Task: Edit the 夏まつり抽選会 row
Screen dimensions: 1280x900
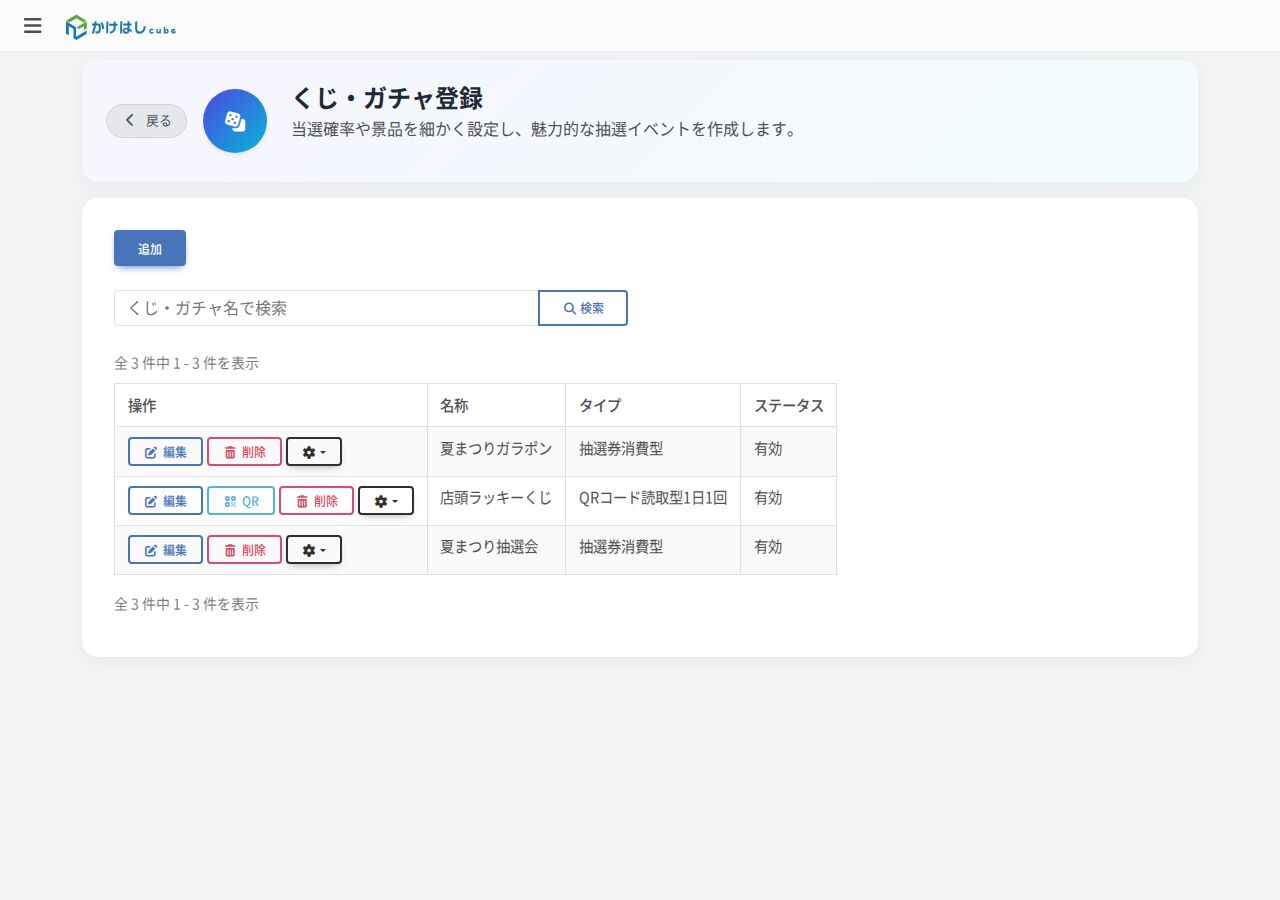Action: pos(165,550)
